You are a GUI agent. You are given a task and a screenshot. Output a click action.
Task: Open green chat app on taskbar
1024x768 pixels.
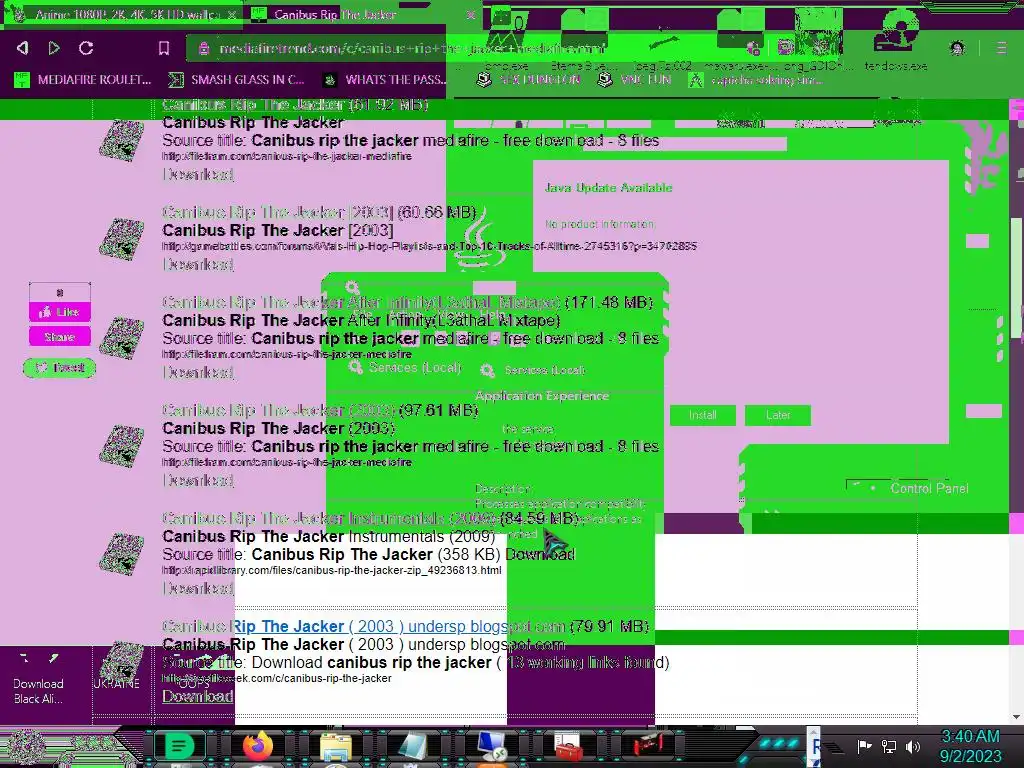pos(178,746)
